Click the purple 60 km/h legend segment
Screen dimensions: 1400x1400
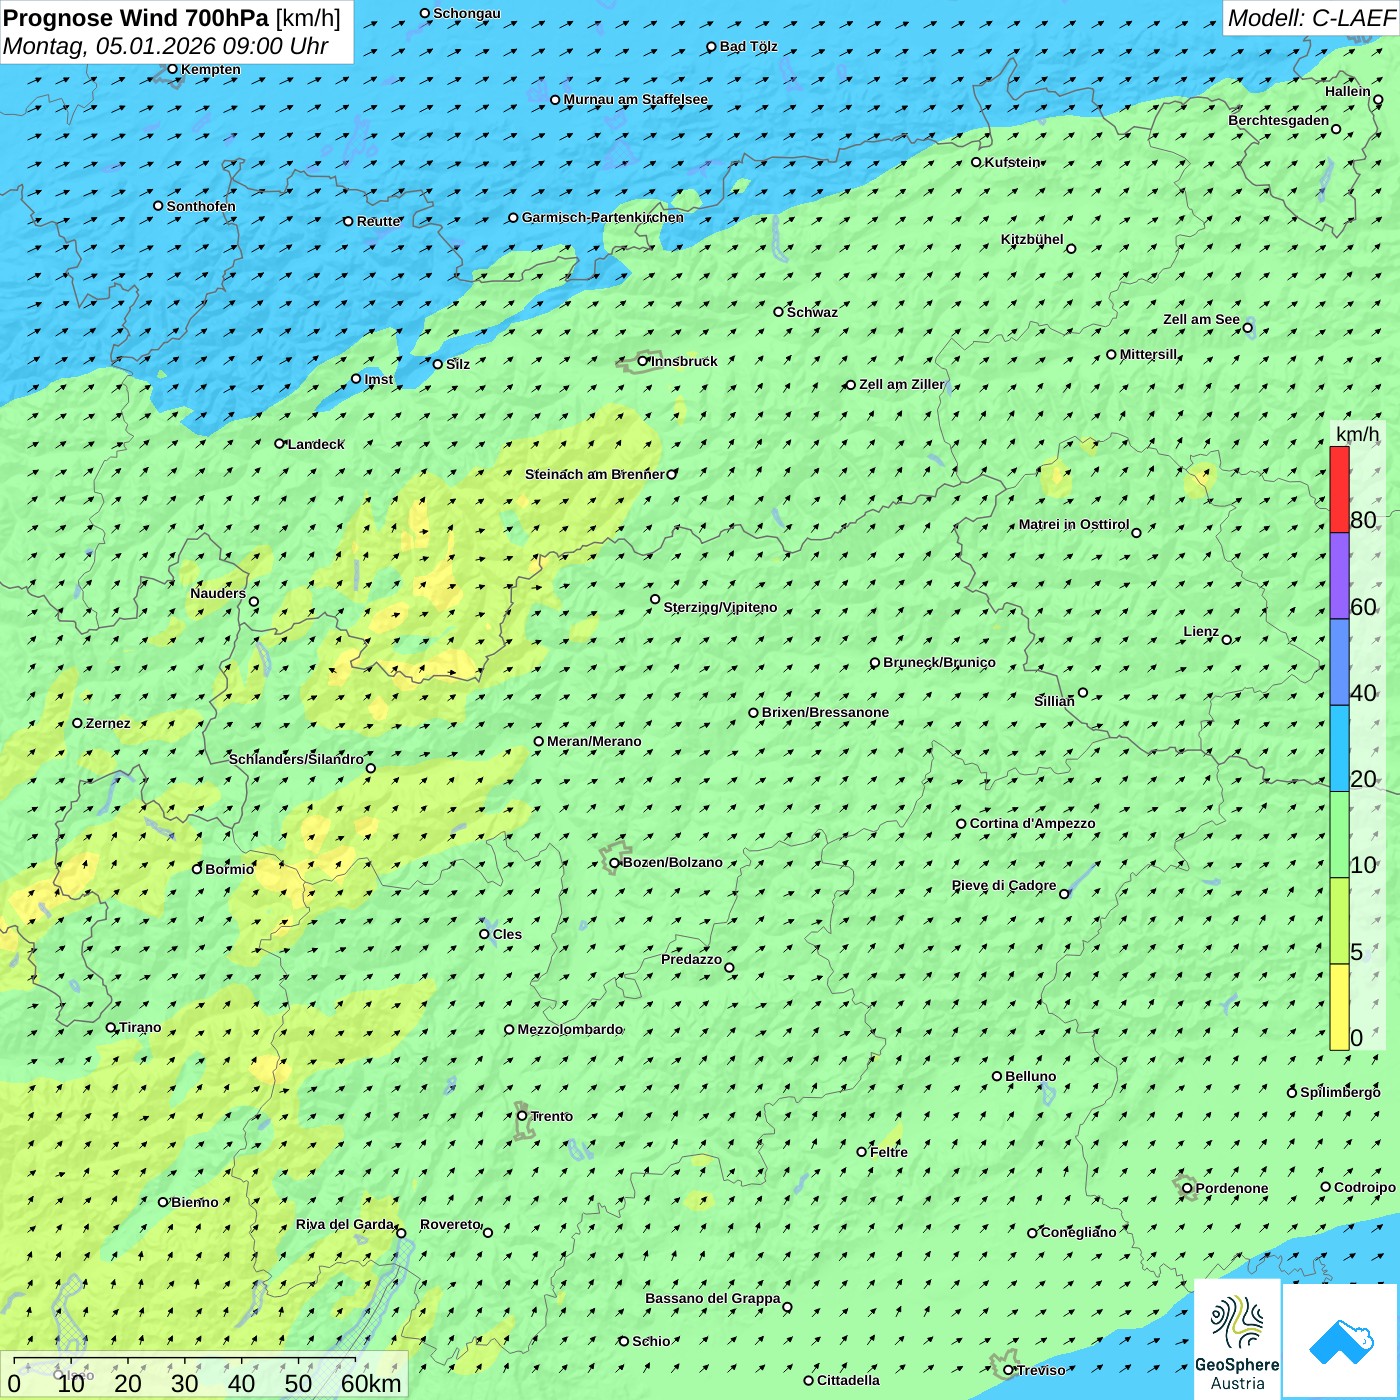click(1339, 576)
